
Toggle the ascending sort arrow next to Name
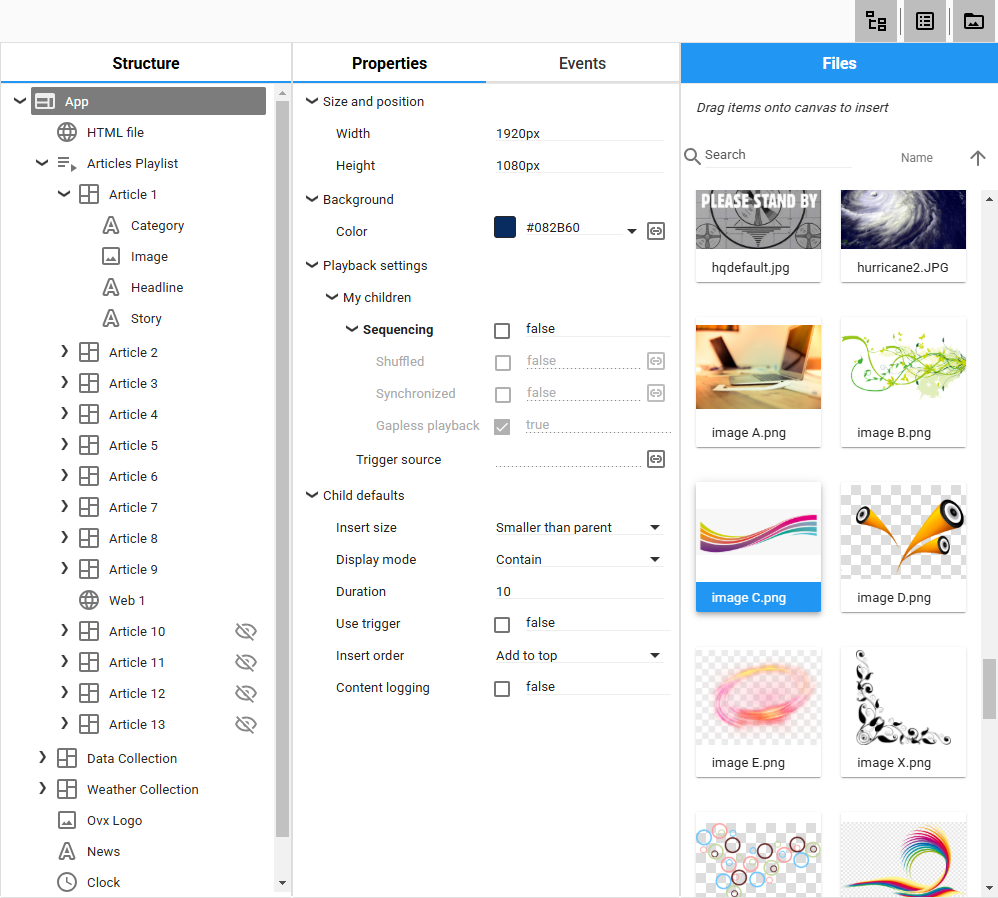[x=978, y=157]
